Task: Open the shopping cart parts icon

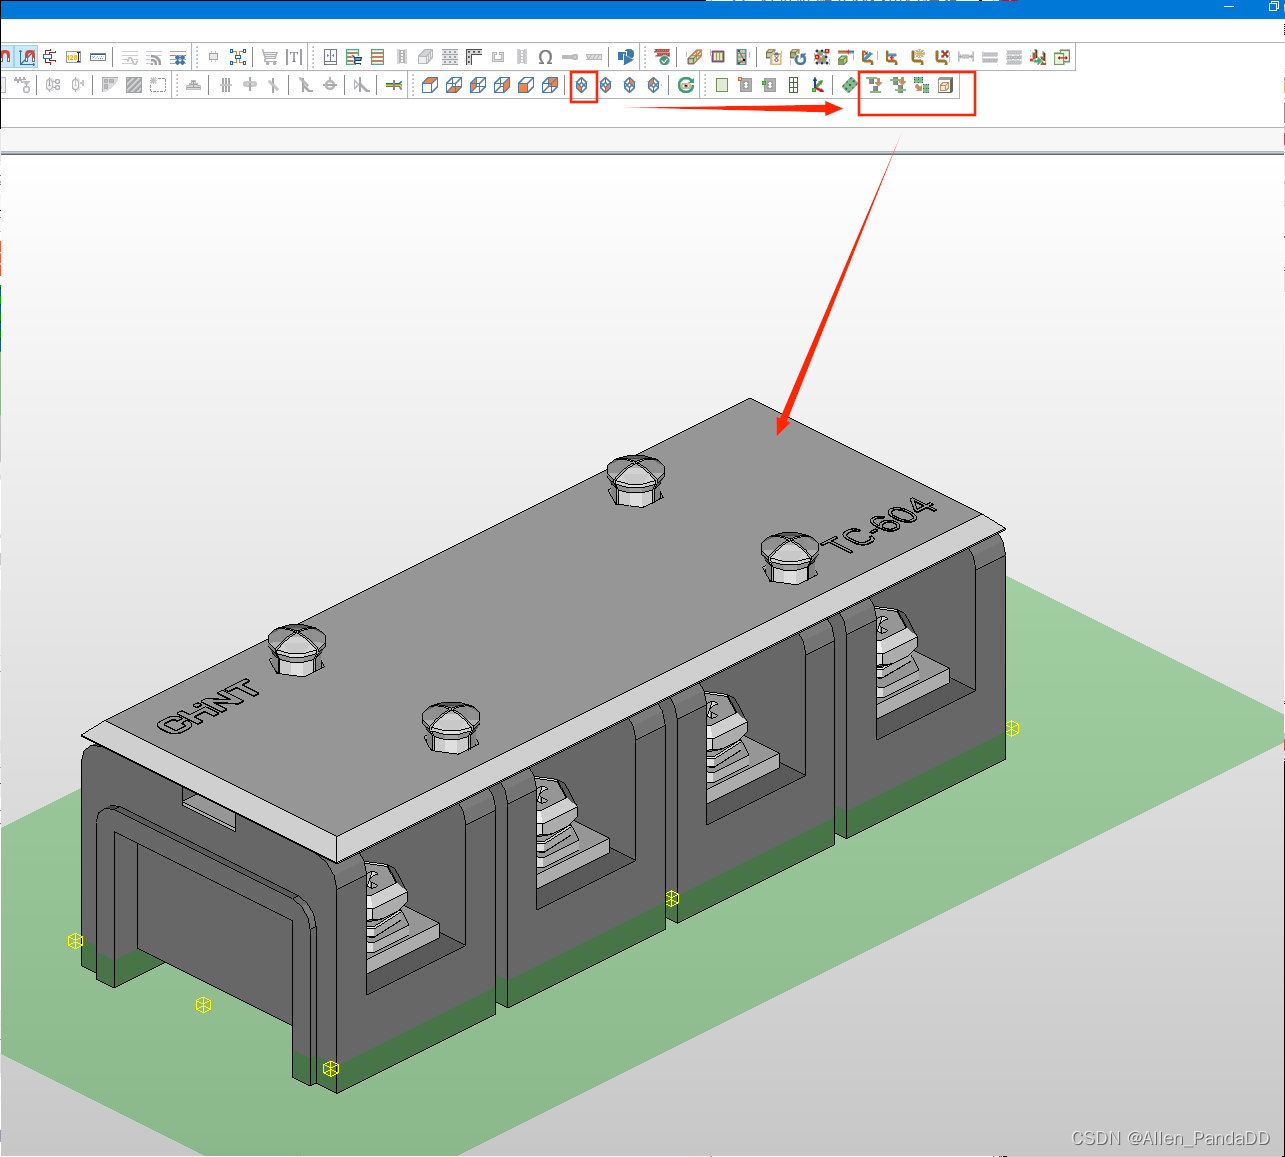Action: click(x=269, y=57)
